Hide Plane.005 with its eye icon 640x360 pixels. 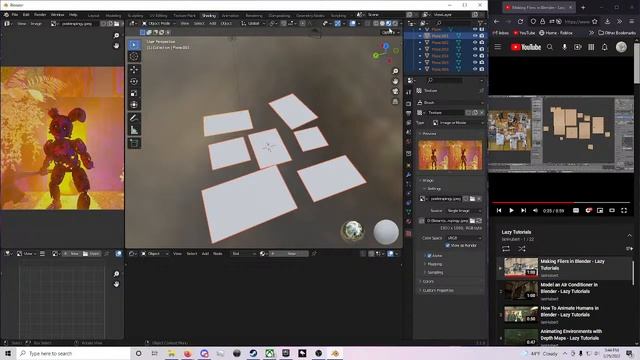point(475,62)
